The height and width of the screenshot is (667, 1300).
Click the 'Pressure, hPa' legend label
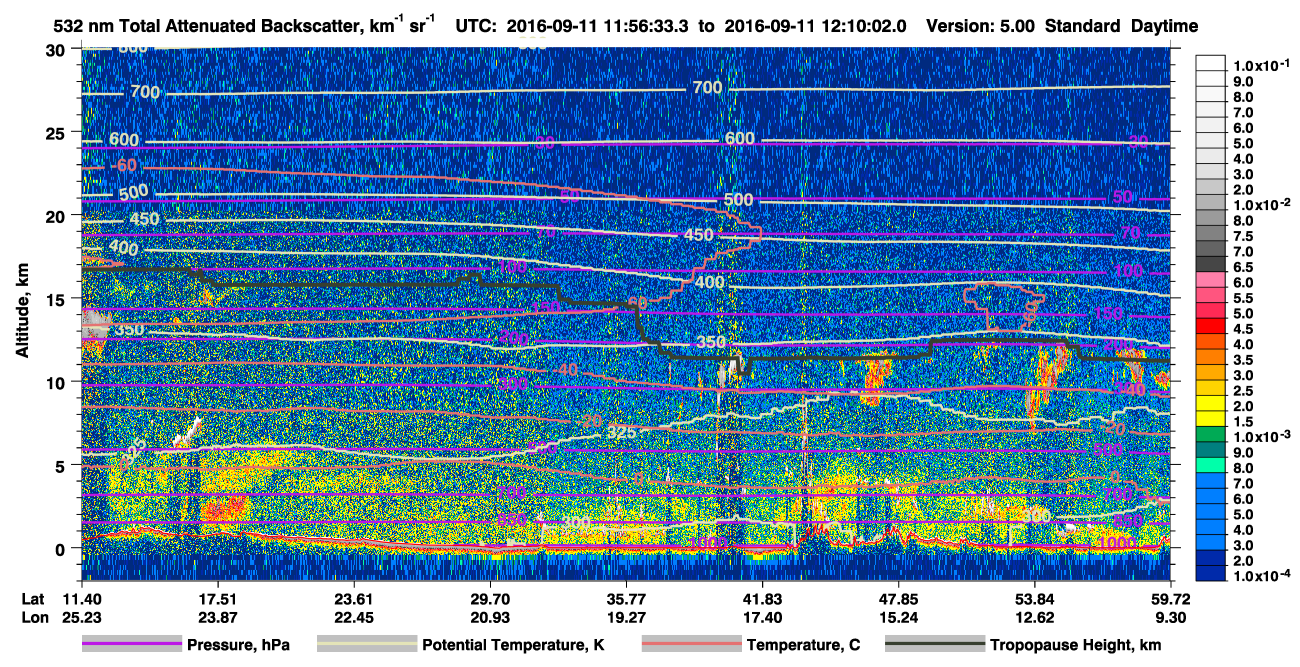pos(238,645)
